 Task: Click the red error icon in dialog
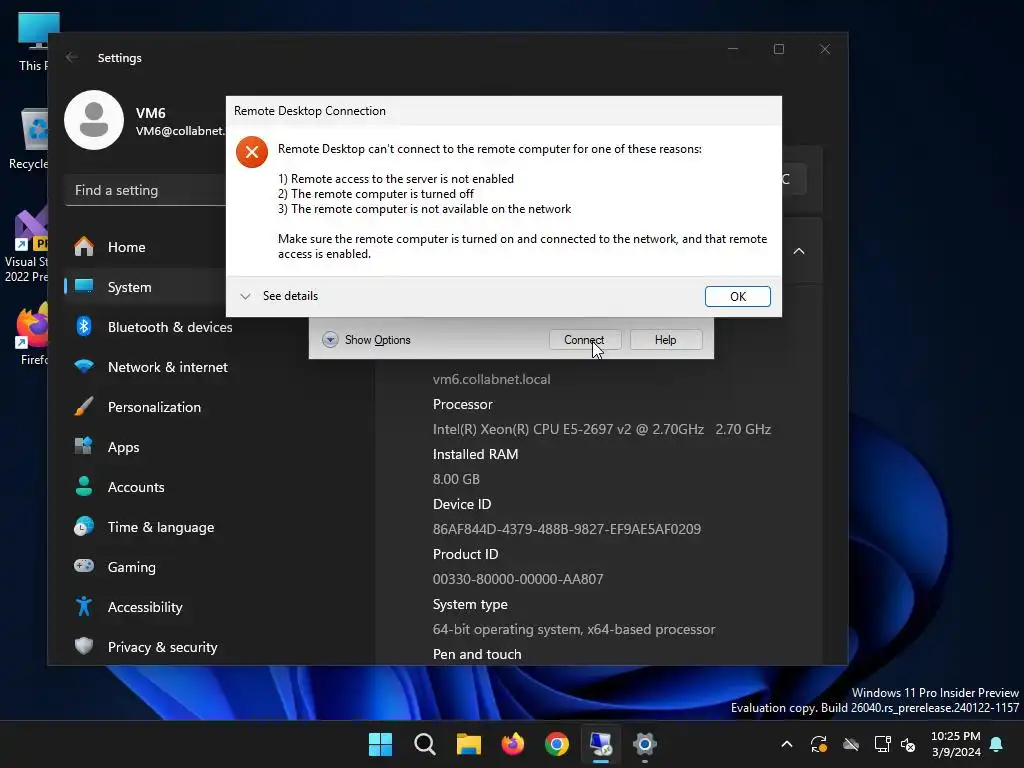[252, 152]
